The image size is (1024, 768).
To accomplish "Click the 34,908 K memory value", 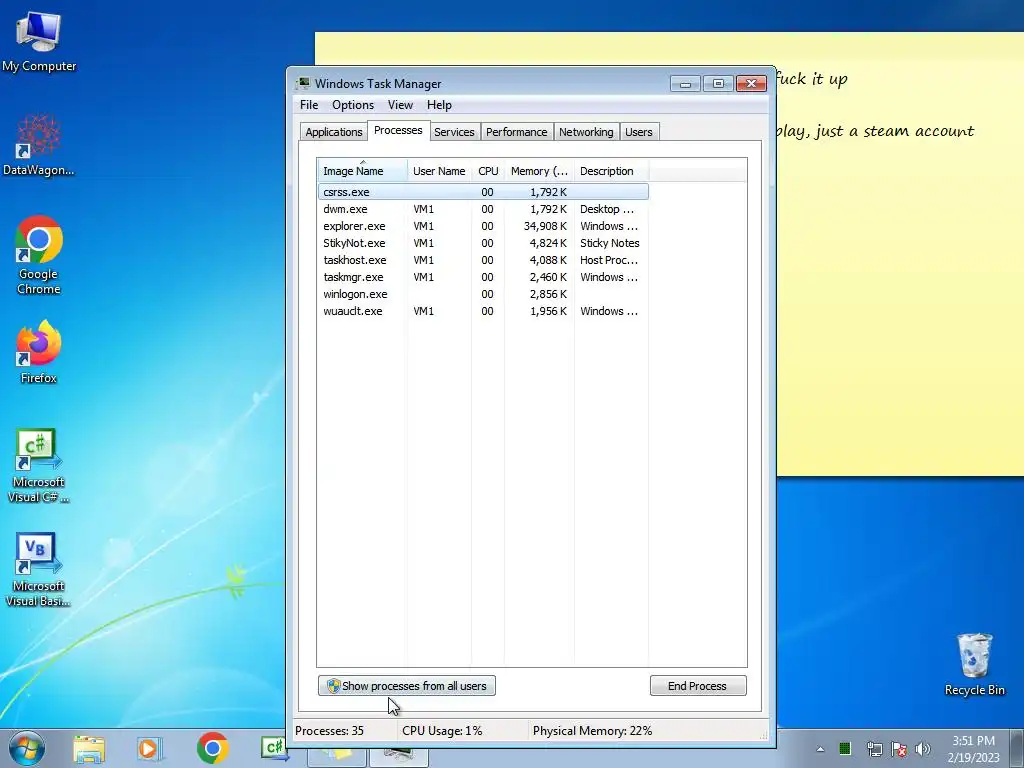I will click(x=545, y=226).
